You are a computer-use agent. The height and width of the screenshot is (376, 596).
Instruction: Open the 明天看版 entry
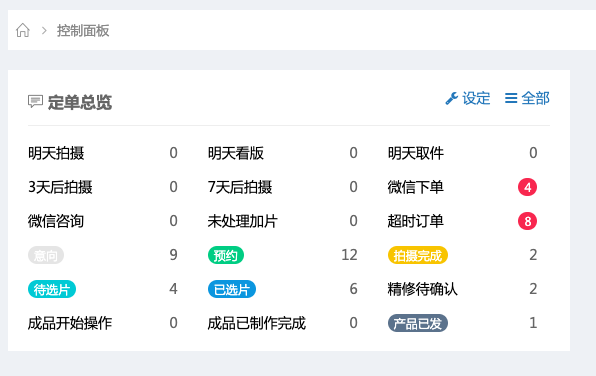point(236,153)
